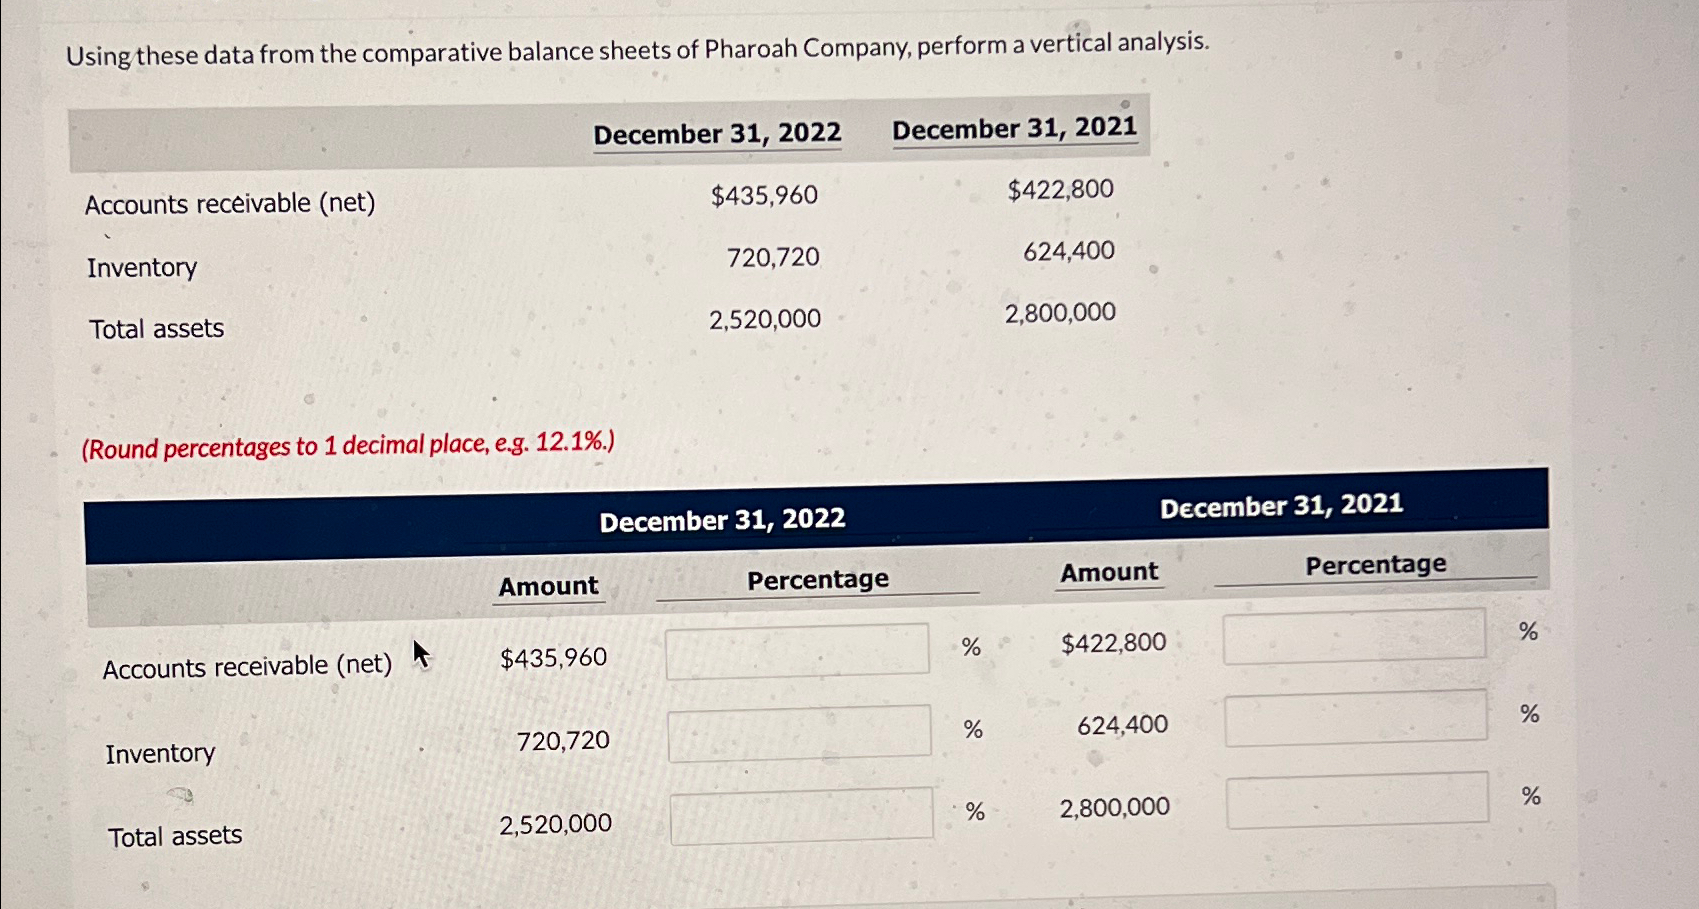Select the Inventory row label
This screenshot has height=909, width=1699.
[159, 753]
